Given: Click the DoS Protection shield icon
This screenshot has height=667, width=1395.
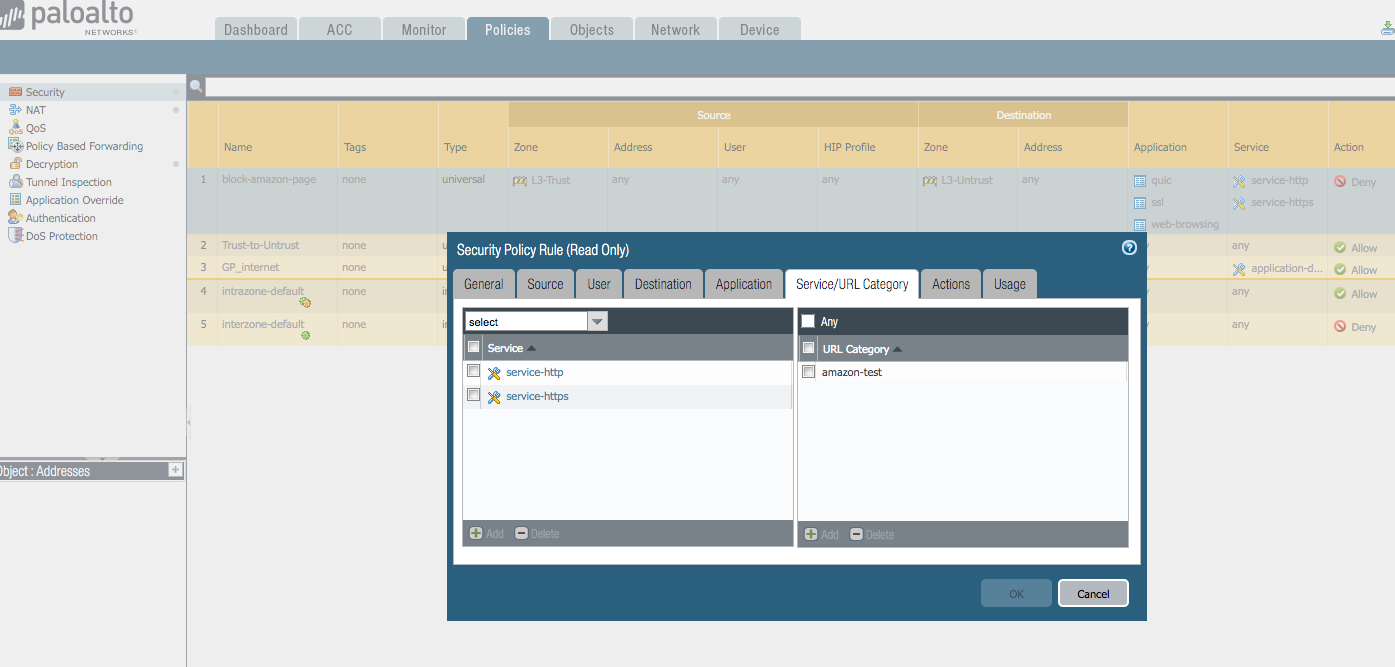Looking at the screenshot, I should pyautogui.click(x=15, y=236).
